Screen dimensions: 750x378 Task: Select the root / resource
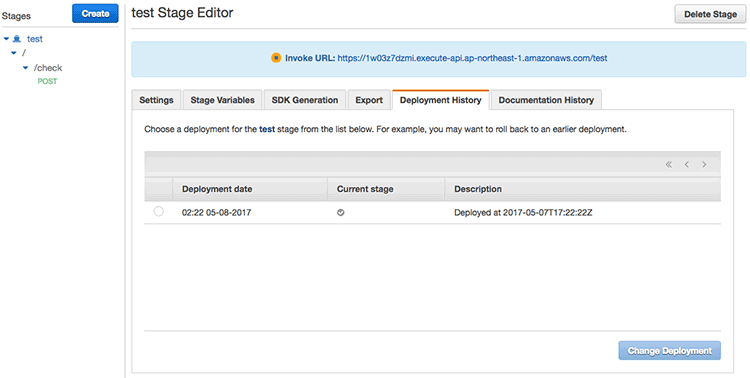coord(24,53)
